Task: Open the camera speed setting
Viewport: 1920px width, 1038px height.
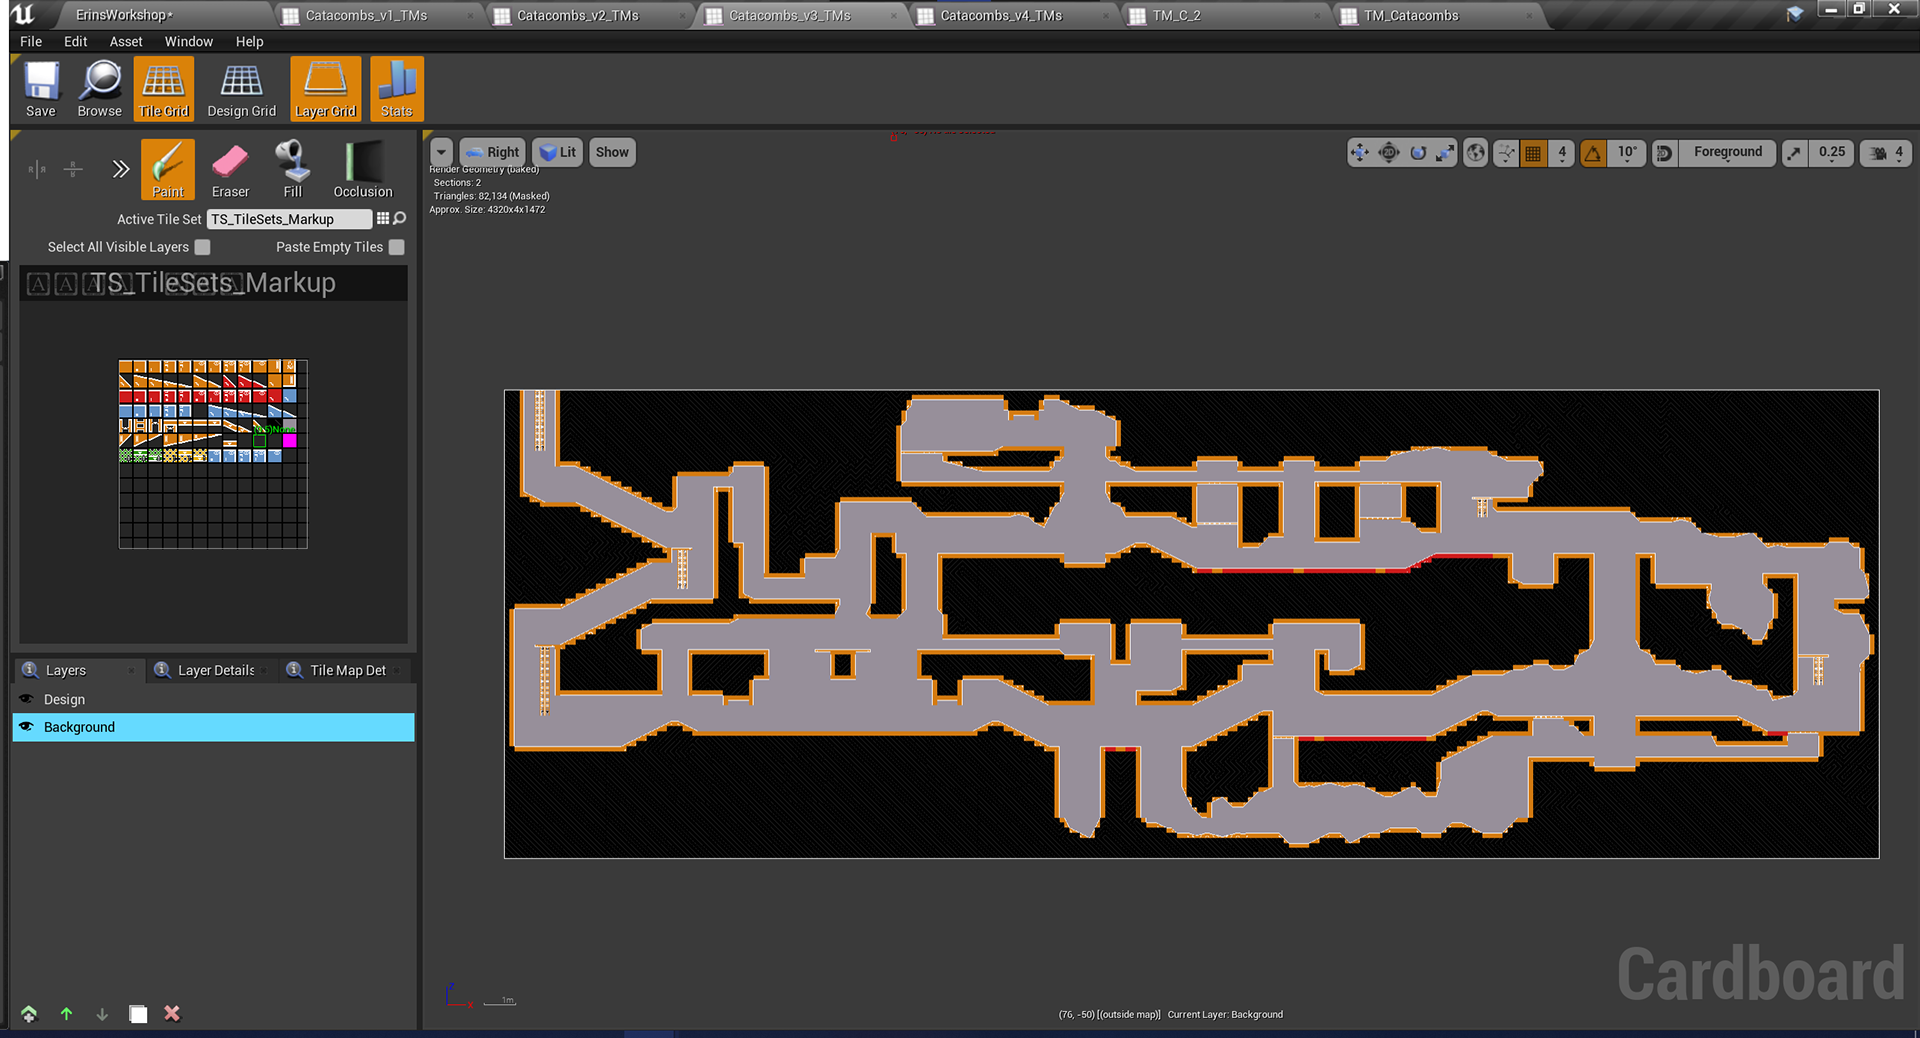Action: (1886, 153)
